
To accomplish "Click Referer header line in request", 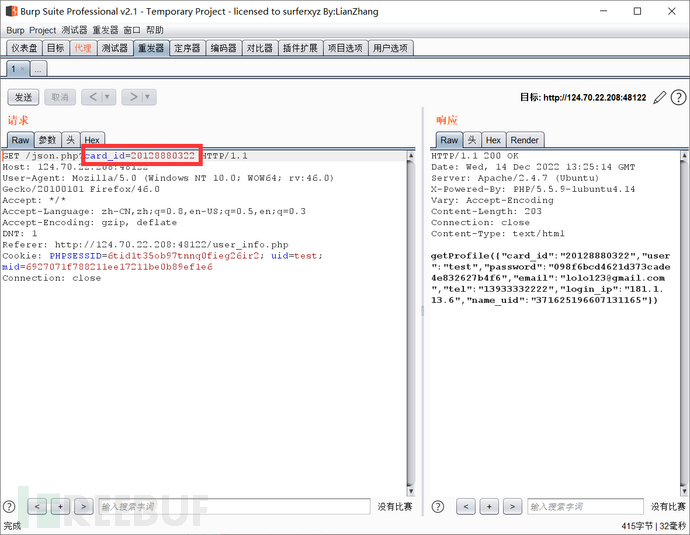I will pyautogui.click(x=145, y=245).
